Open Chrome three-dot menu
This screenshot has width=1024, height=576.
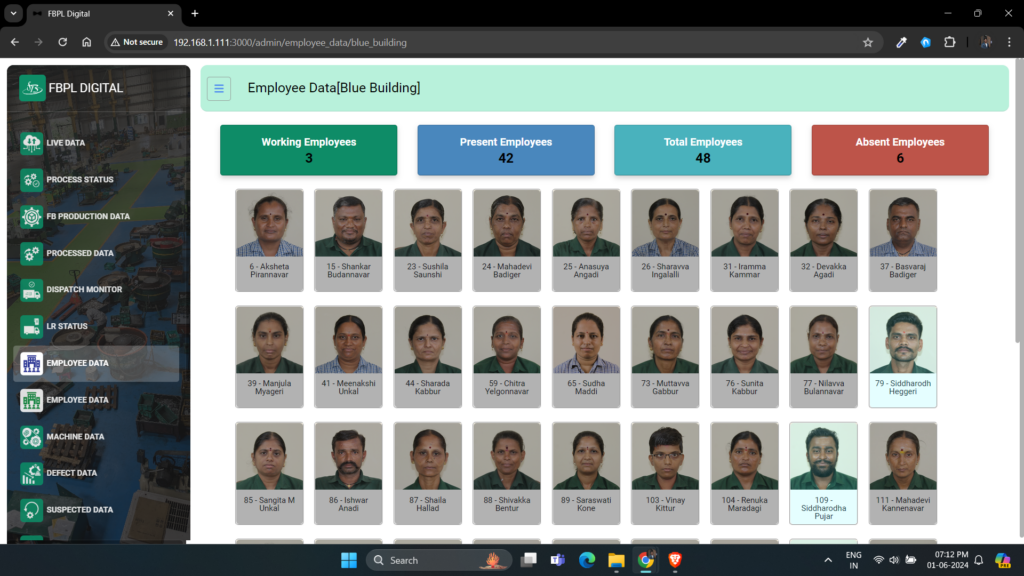click(x=1010, y=42)
